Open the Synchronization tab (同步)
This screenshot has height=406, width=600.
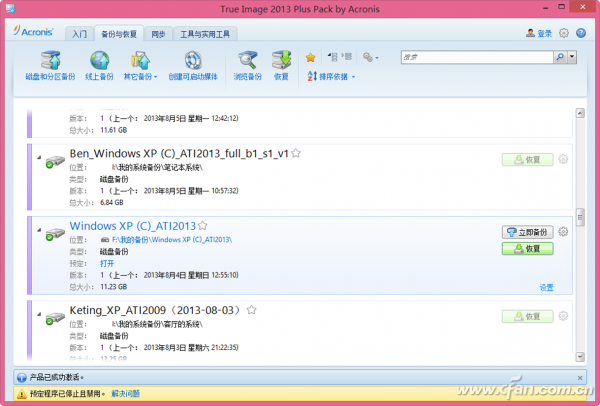pyautogui.click(x=158, y=34)
